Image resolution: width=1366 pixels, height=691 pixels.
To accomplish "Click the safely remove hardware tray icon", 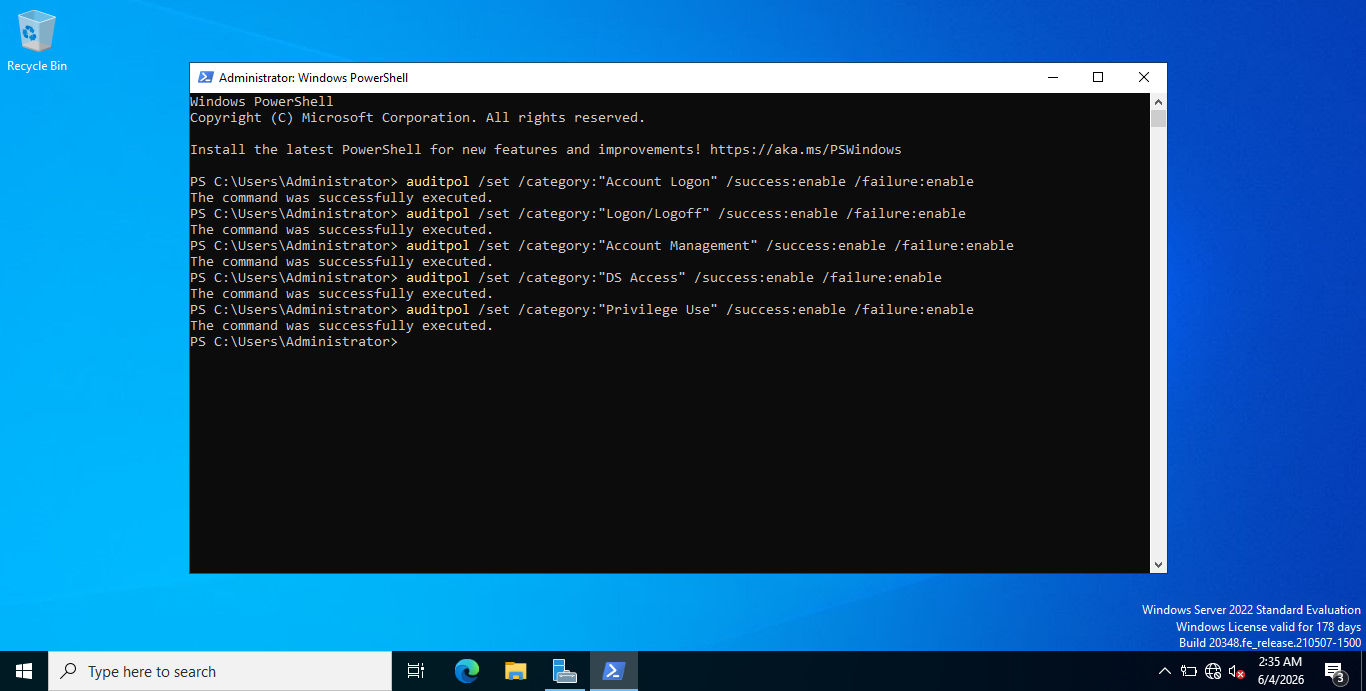I will tap(1189, 671).
